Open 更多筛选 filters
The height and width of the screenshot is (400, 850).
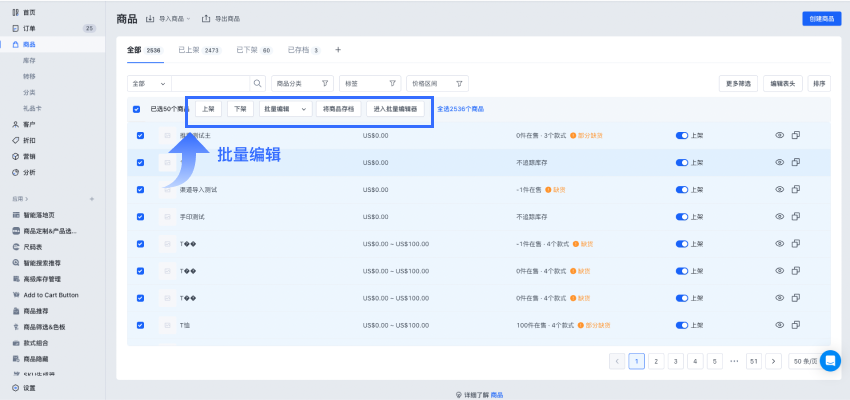click(x=738, y=83)
